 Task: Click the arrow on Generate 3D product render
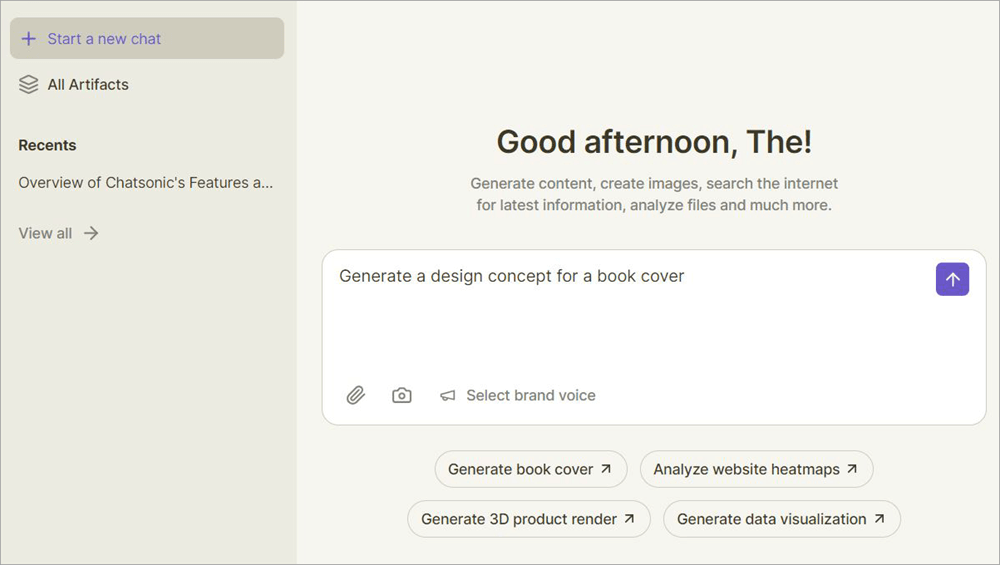pos(629,519)
